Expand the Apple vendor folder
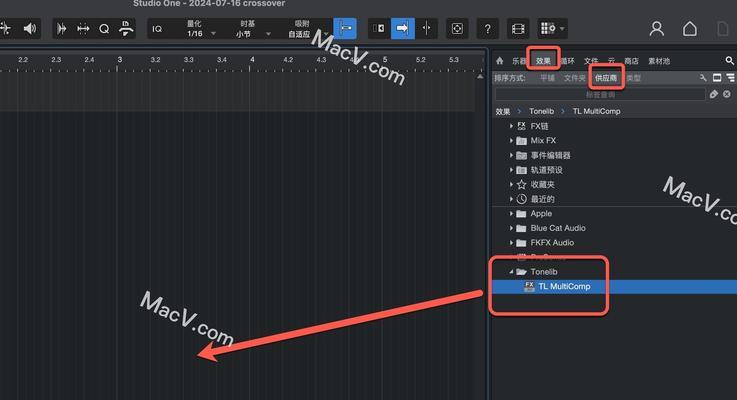The image size is (737, 400). pyautogui.click(x=511, y=213)
